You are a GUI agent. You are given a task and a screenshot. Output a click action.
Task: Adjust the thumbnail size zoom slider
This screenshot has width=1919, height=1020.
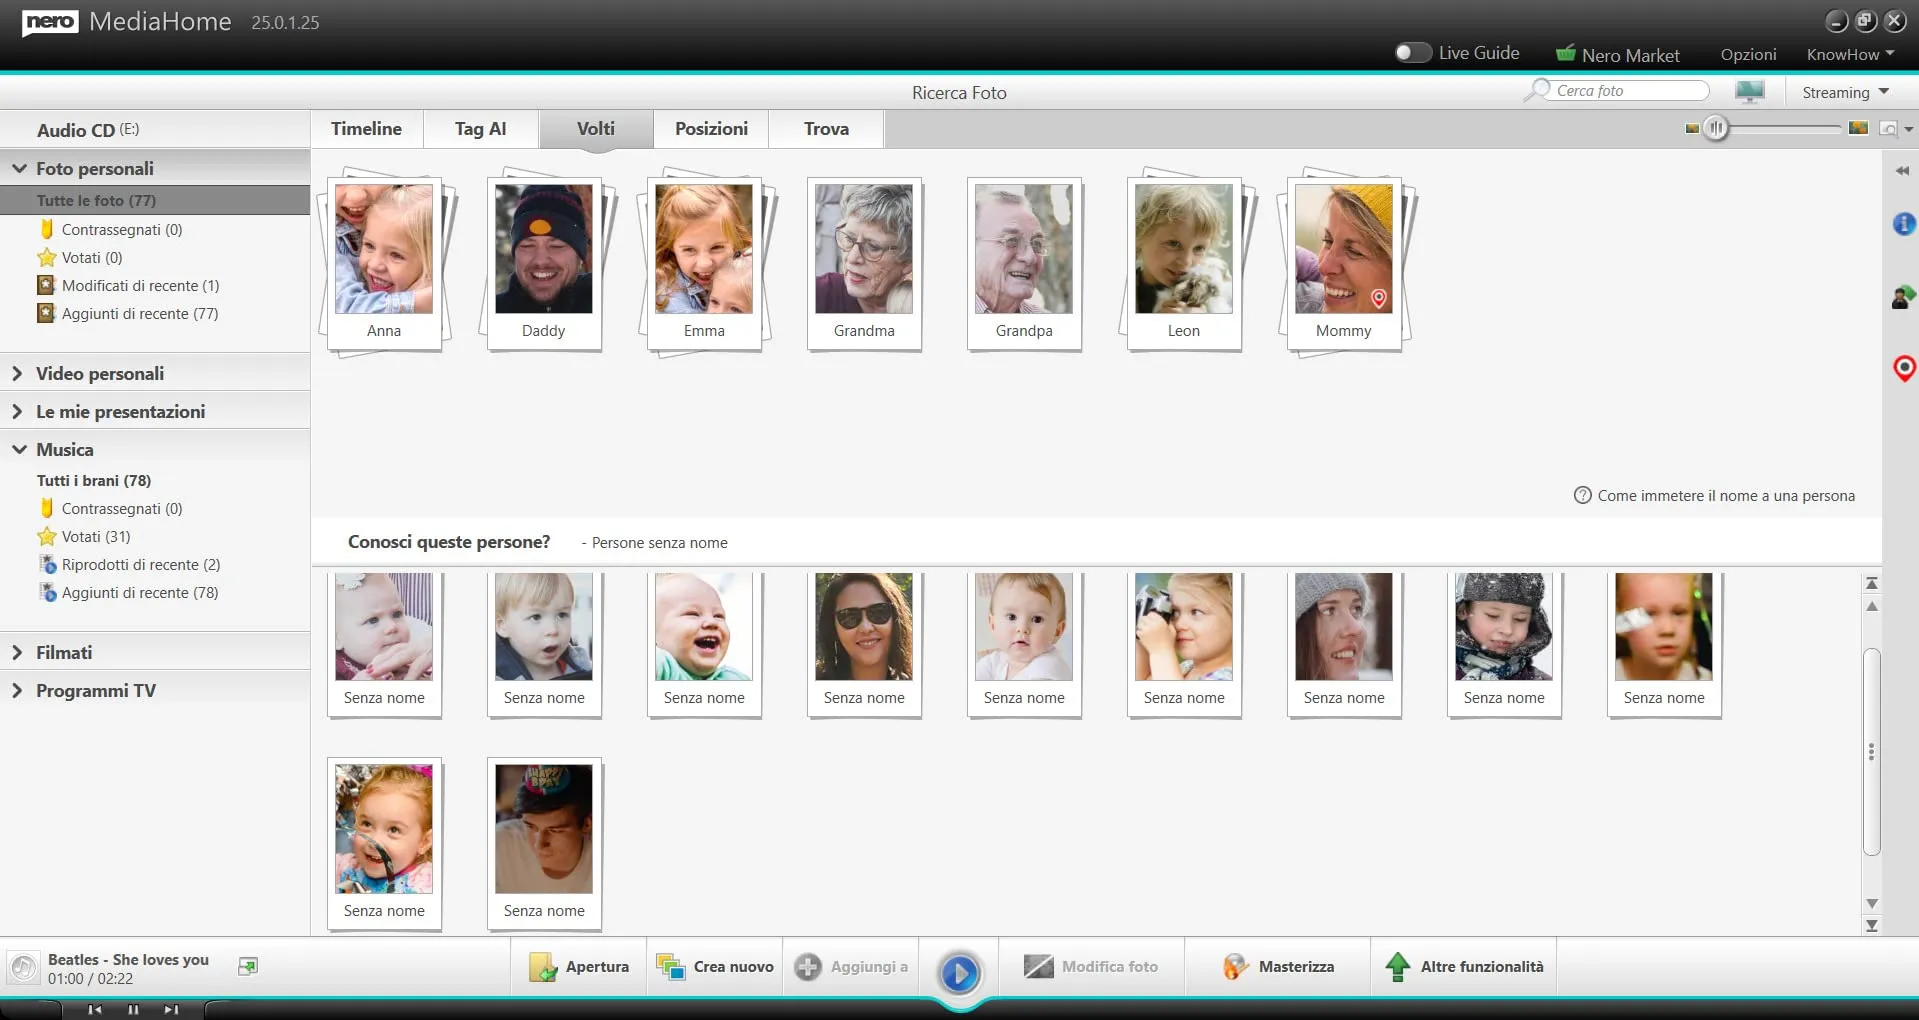(x=1716, y=128)
